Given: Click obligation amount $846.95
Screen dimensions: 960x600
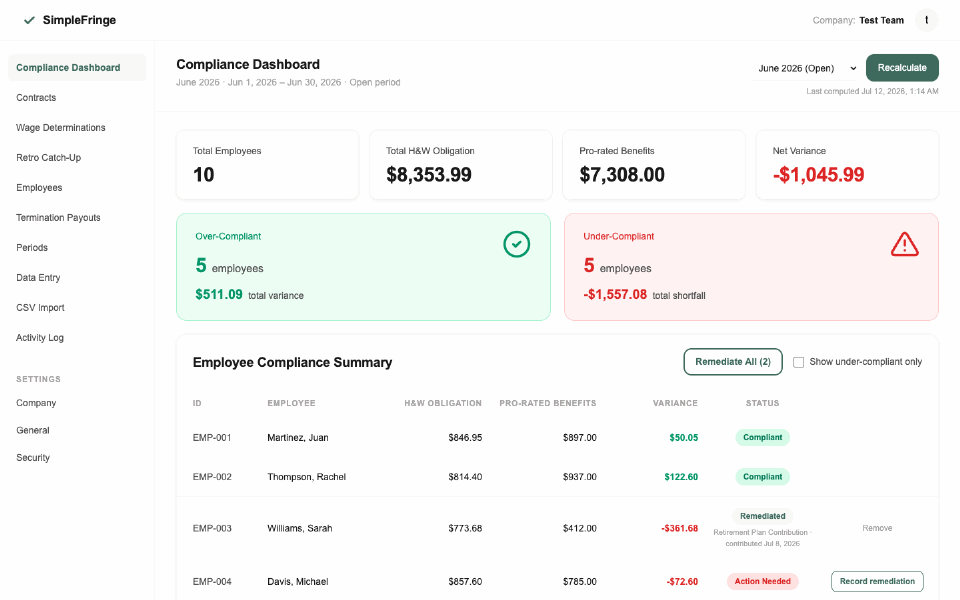Looking at the screenshot, I should [x=465, y=438].
